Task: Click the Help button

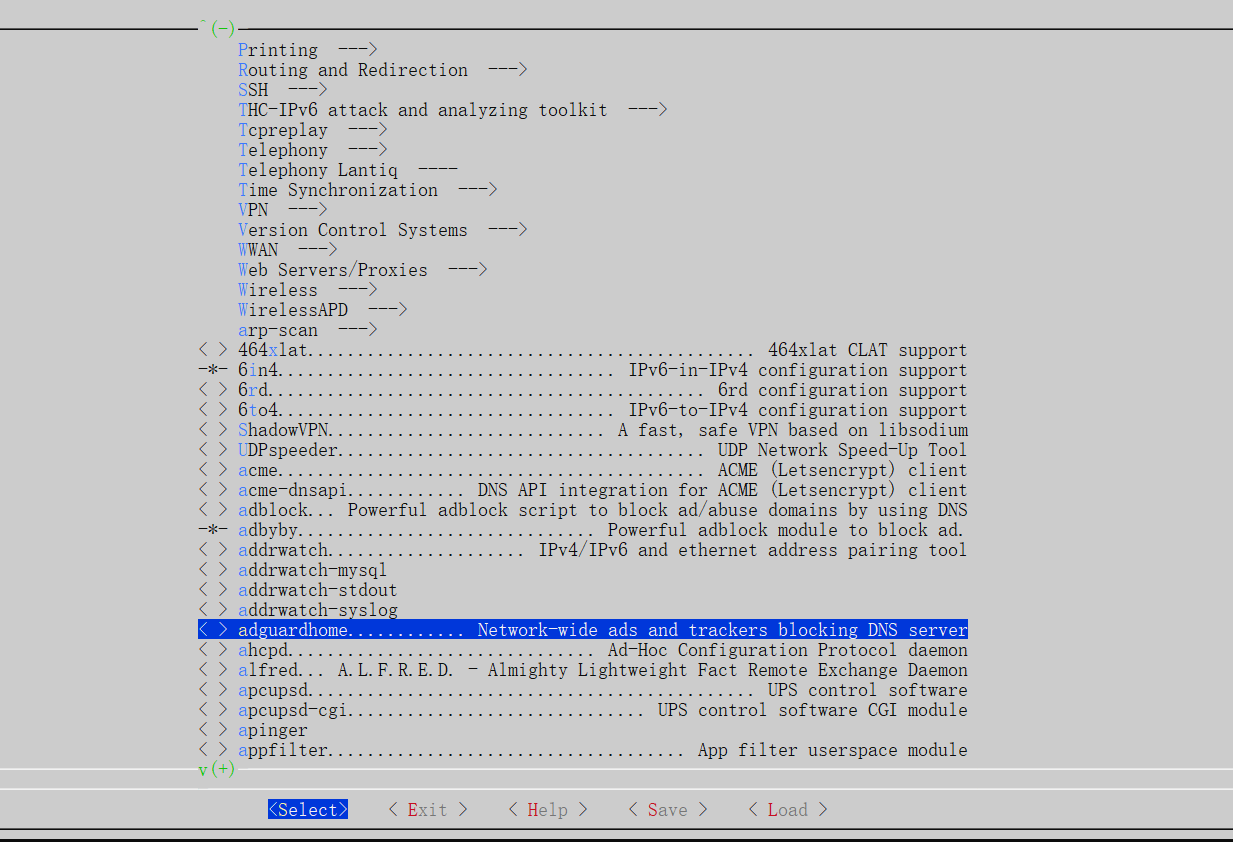Action: [x=546, y=810]
